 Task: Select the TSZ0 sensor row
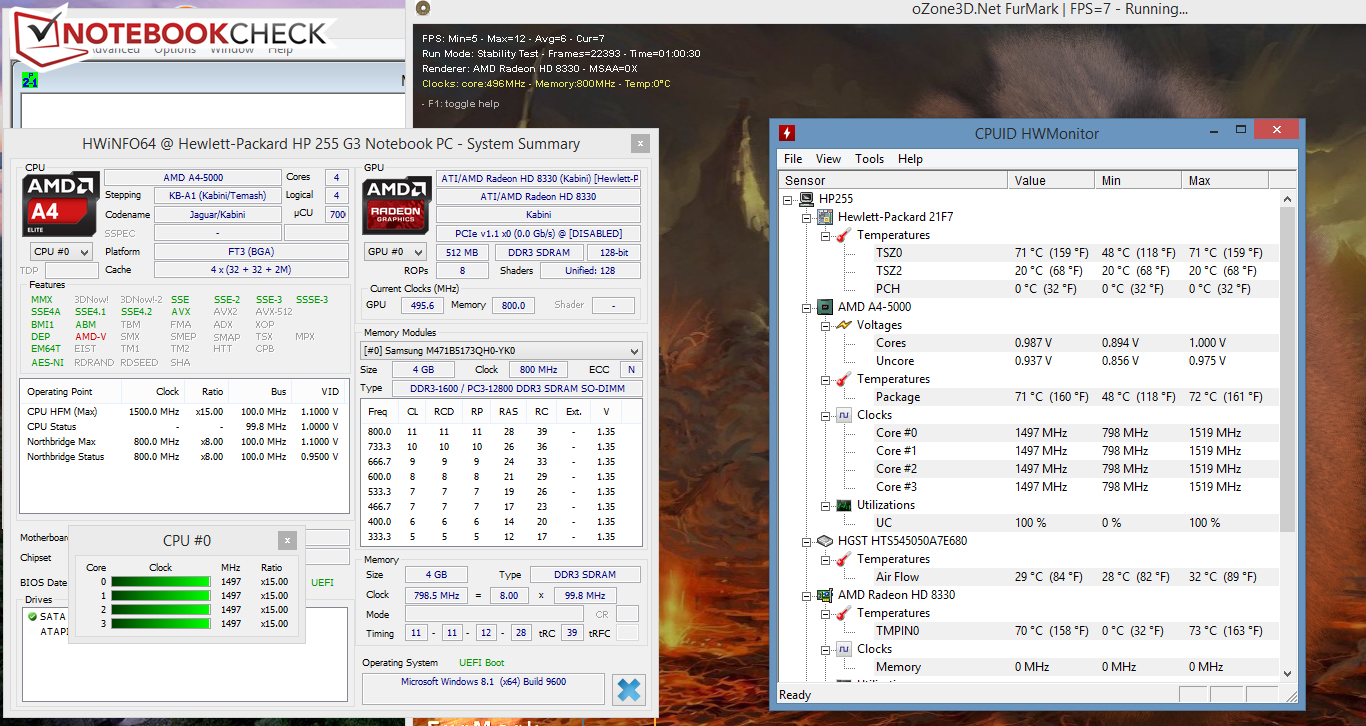pyautogui.click(x=1030, y=253)
